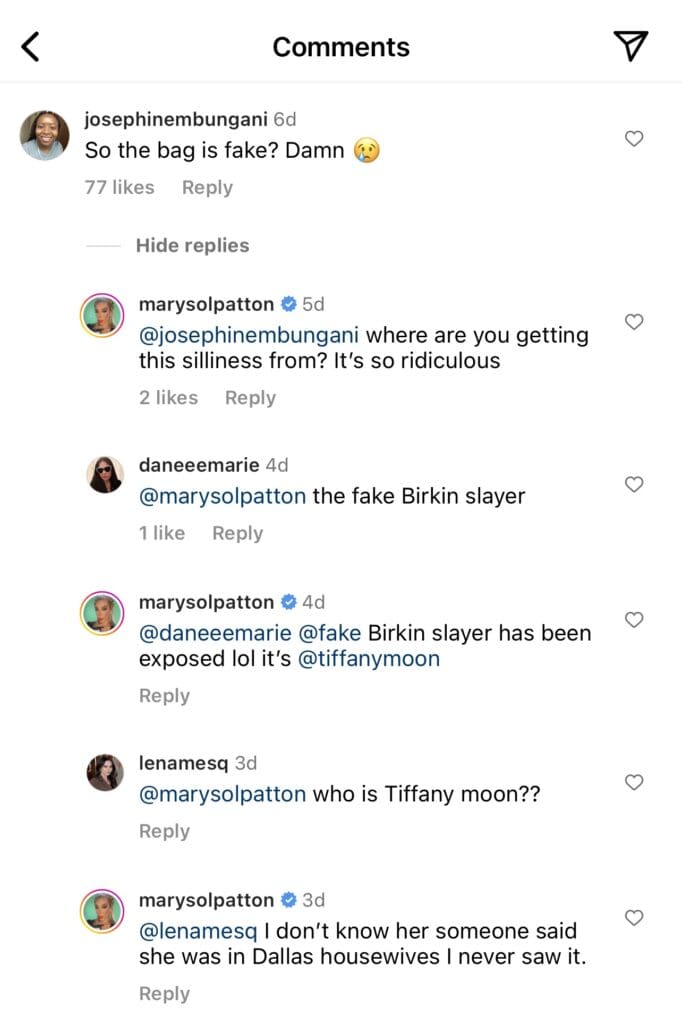
Task: Like josephinembungani's comment with the heart
Action: 633,138
